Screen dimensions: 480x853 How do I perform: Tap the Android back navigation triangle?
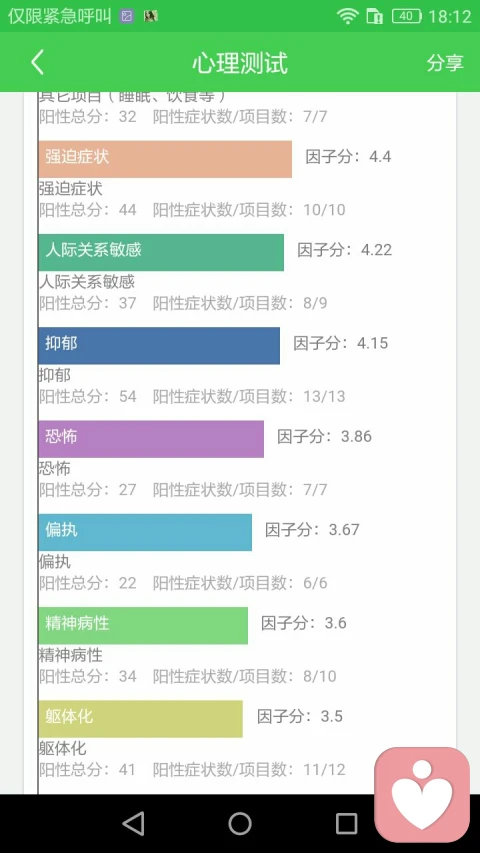134,824
